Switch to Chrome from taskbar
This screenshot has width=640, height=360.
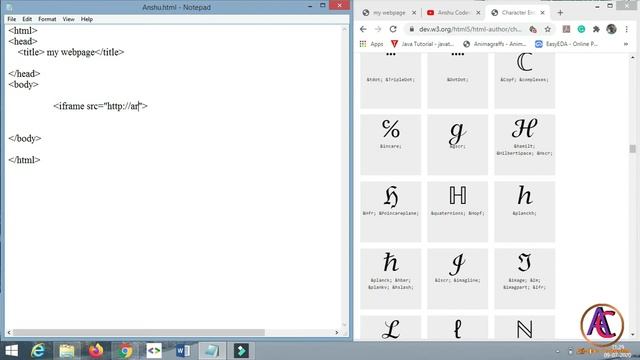tap(125, 351)
